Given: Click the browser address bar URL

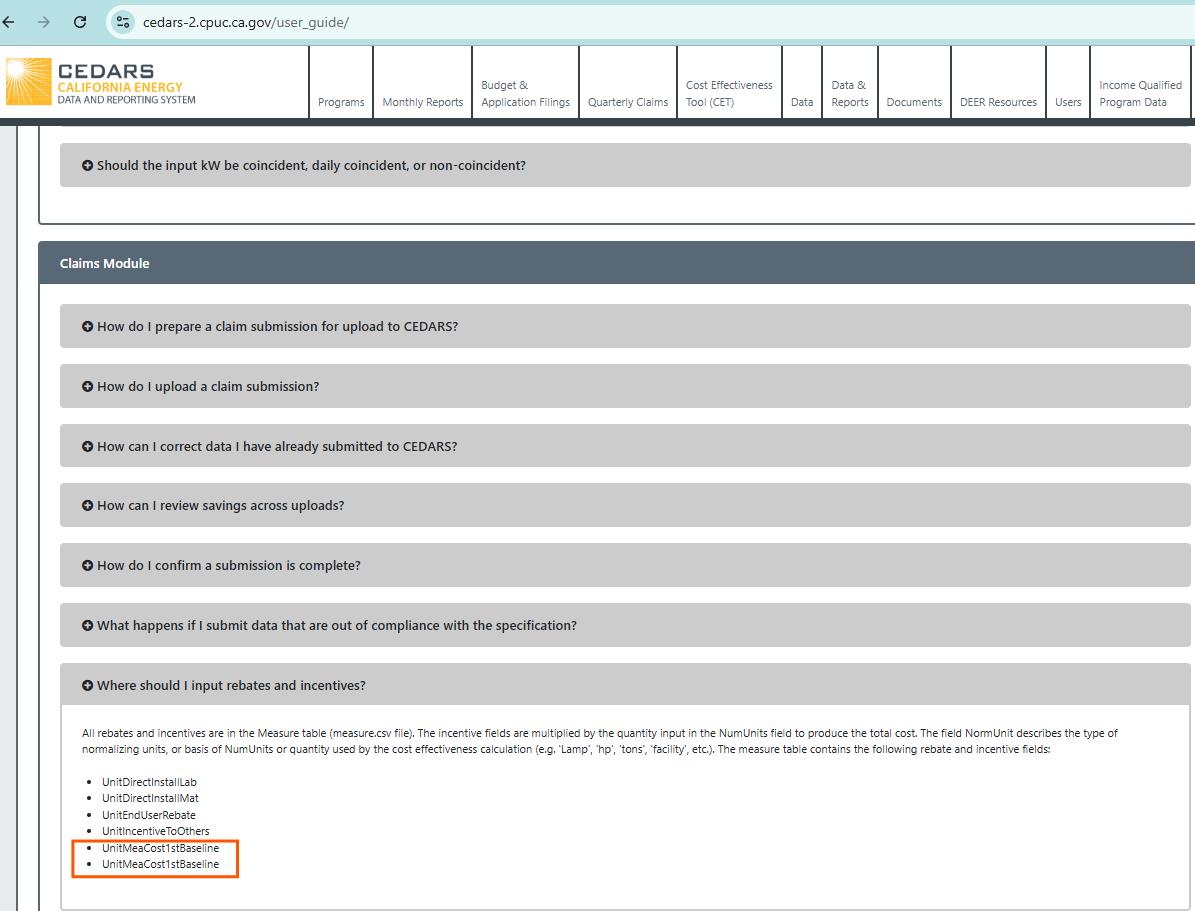Looking at the screenshot, I should [246, 22].
